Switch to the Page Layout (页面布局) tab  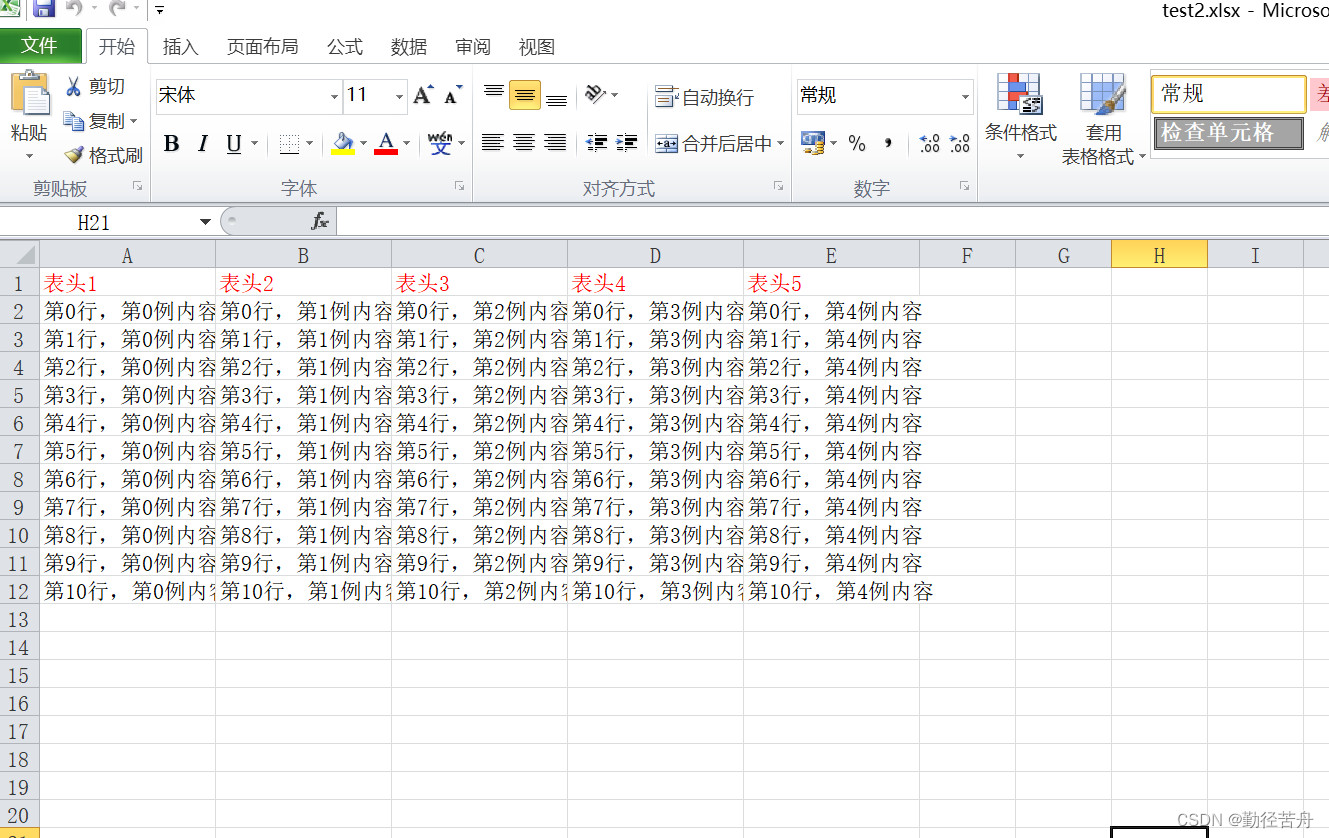tap(262, 47)
